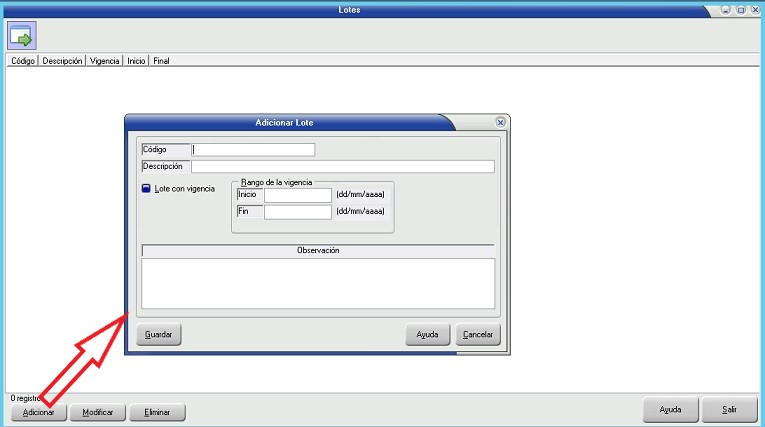
Task: Focus the Descripción input field
Action: tap(342, 167)
